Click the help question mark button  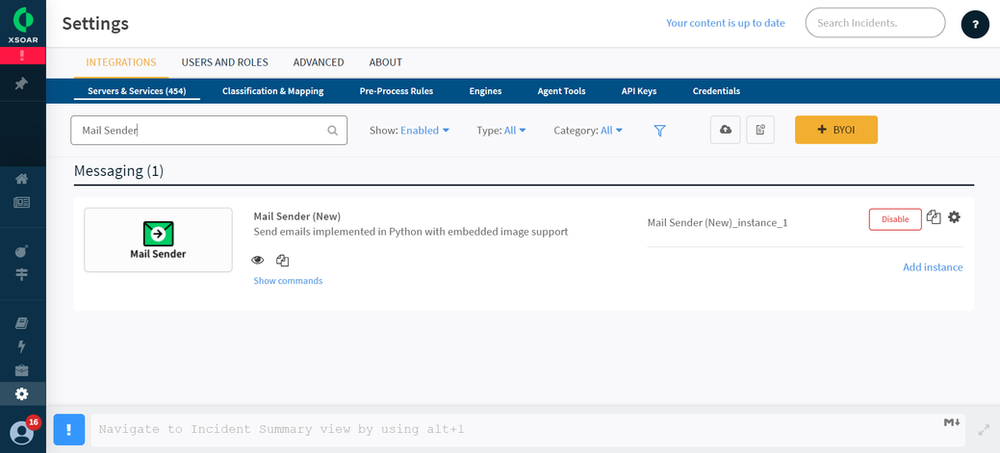[x=975, y=24]
